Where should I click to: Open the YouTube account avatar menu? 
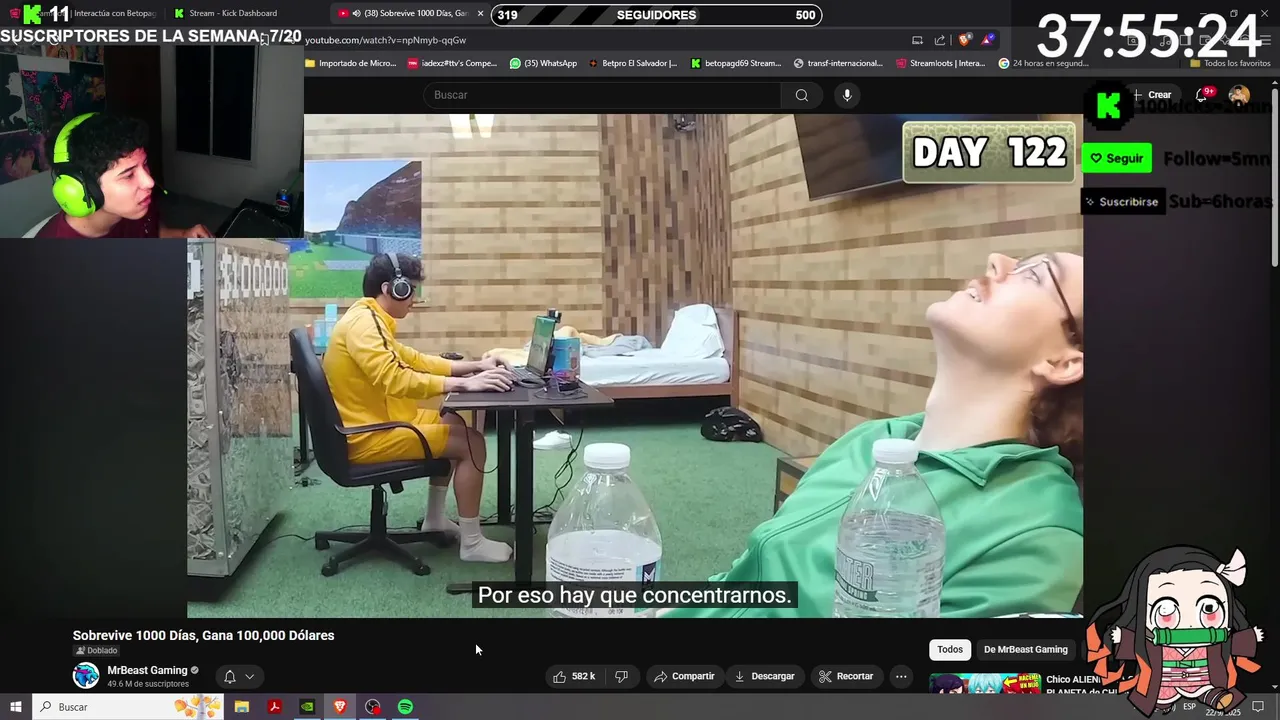pyautogui.click(x=1239, y=95)
